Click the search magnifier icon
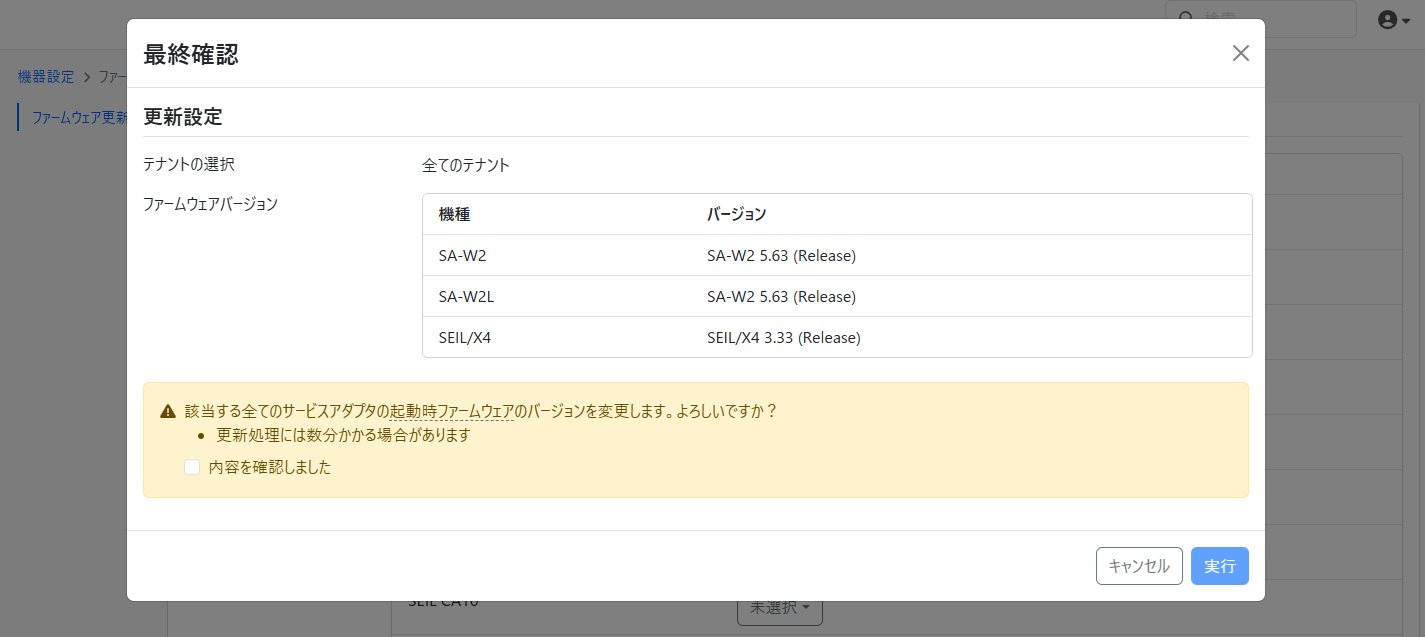The width and height of the screenshot is (1425, 637). click(x=1186, y=19)
